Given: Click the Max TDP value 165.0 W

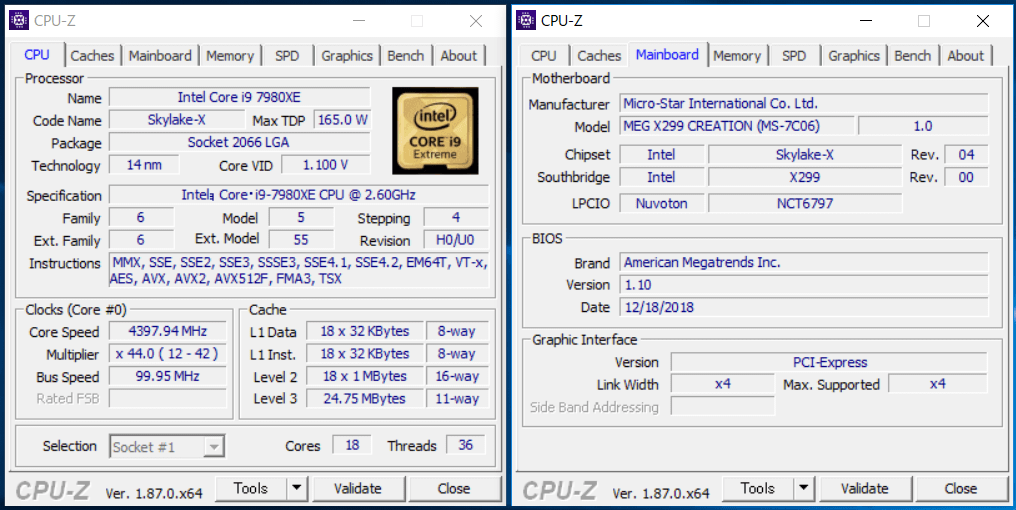Looking at the screenshot, I should coord(342,120).
